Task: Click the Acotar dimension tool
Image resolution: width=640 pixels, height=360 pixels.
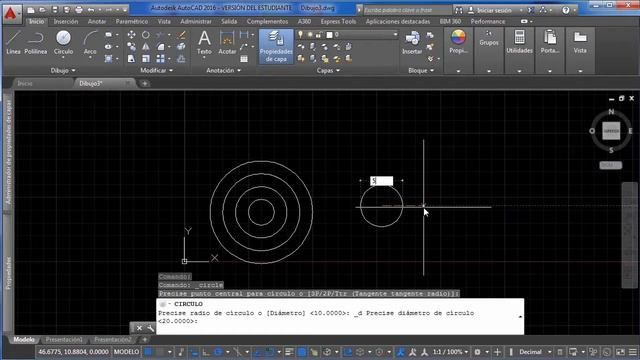Action: tap(227, 43)
